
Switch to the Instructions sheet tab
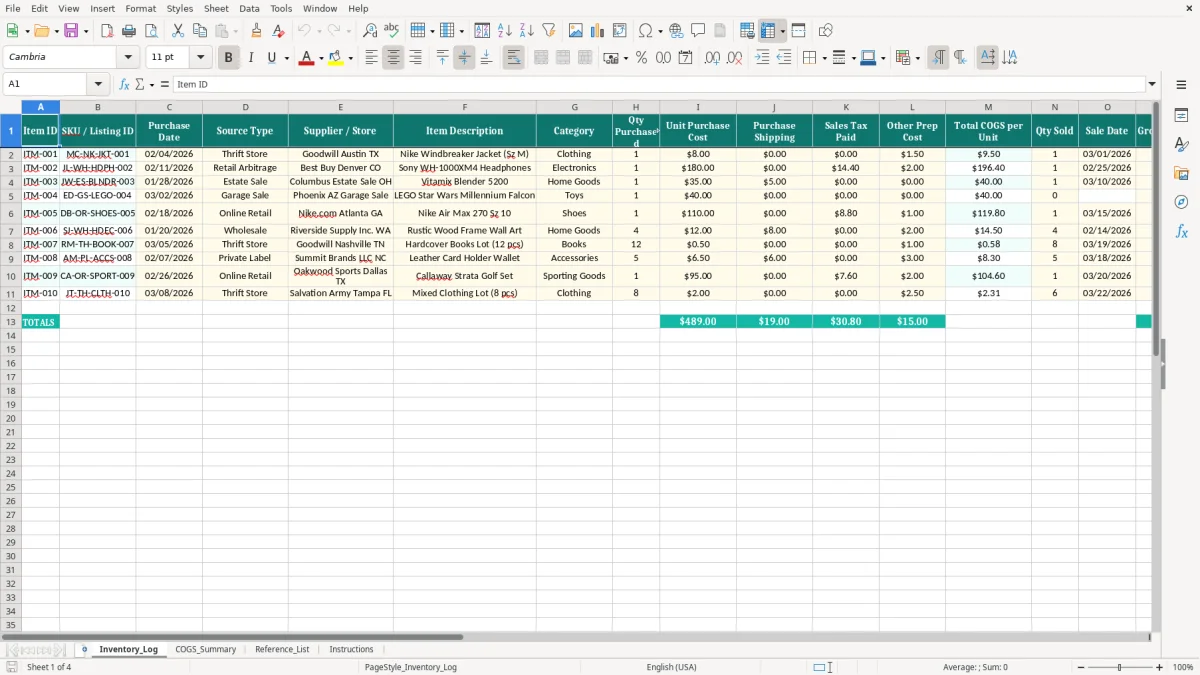(x=351, y=649)
